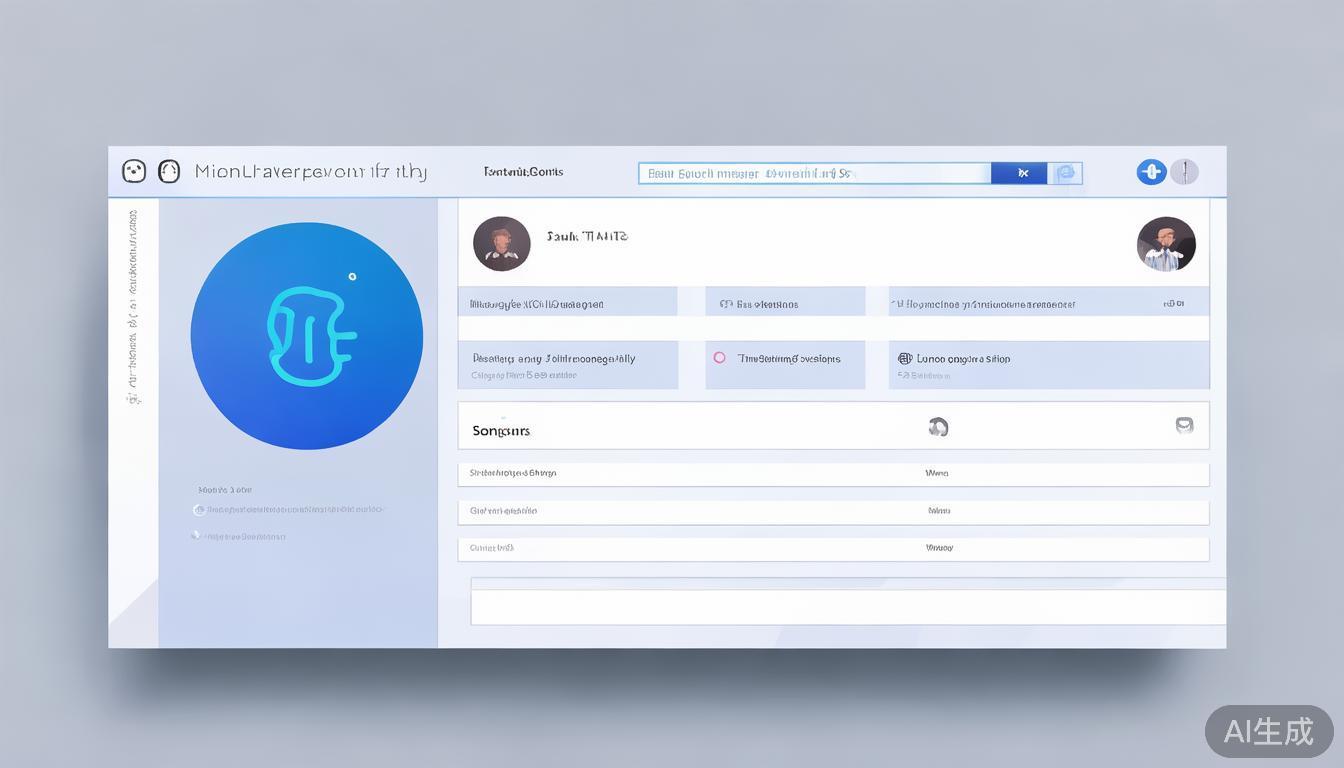Open the header tab next to app title
This screenshot has height=768, width=1344.
523,172
